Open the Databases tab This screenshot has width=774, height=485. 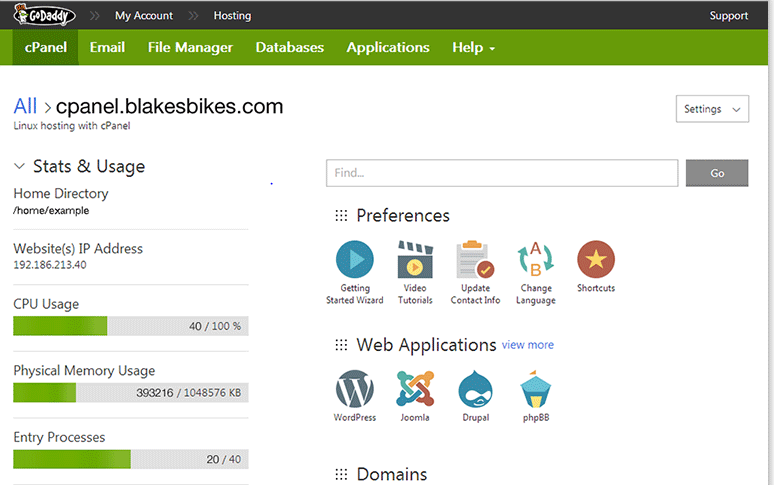coord(290,47)
